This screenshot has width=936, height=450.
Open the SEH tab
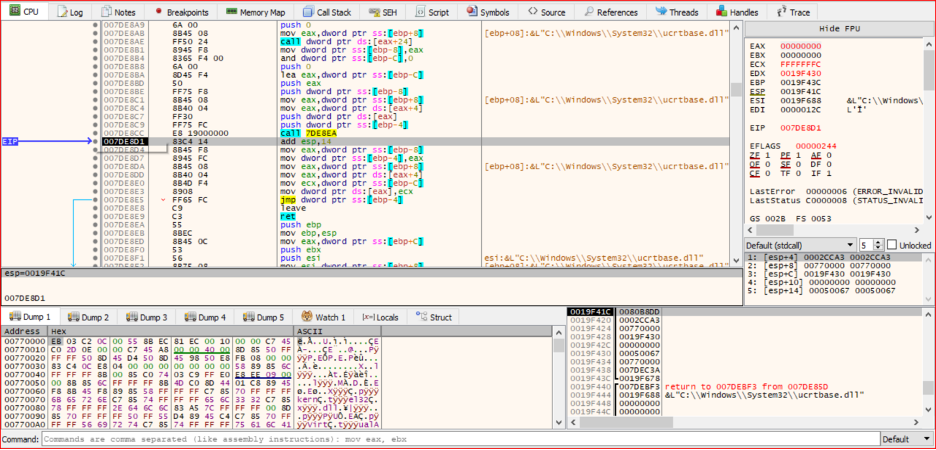click(384, 12)
